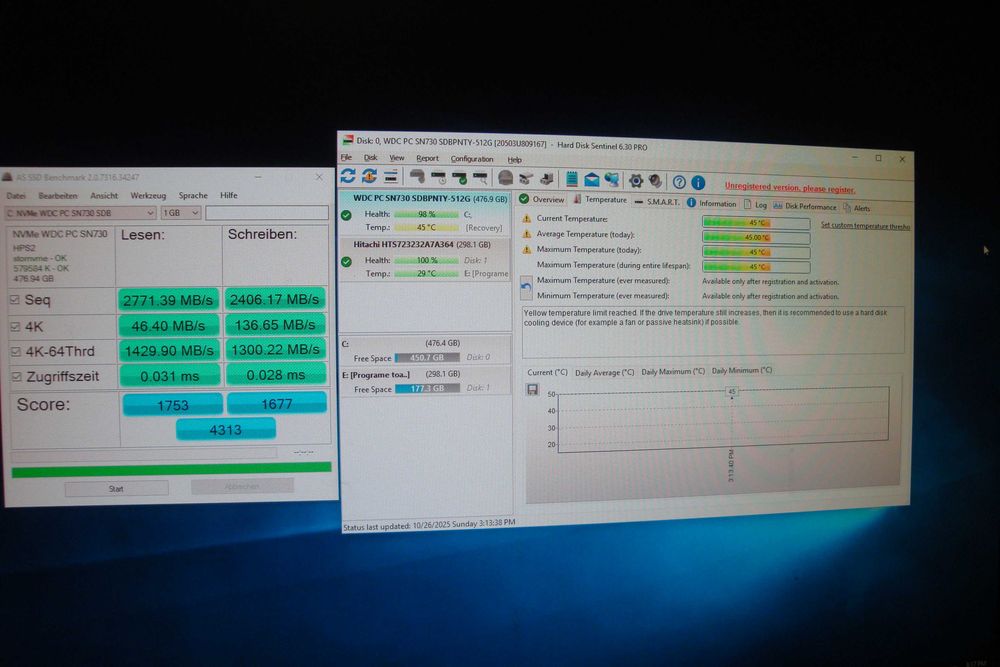Click the save floppy icon beside temperature chart
The image size is (1000, 667).
533,389
